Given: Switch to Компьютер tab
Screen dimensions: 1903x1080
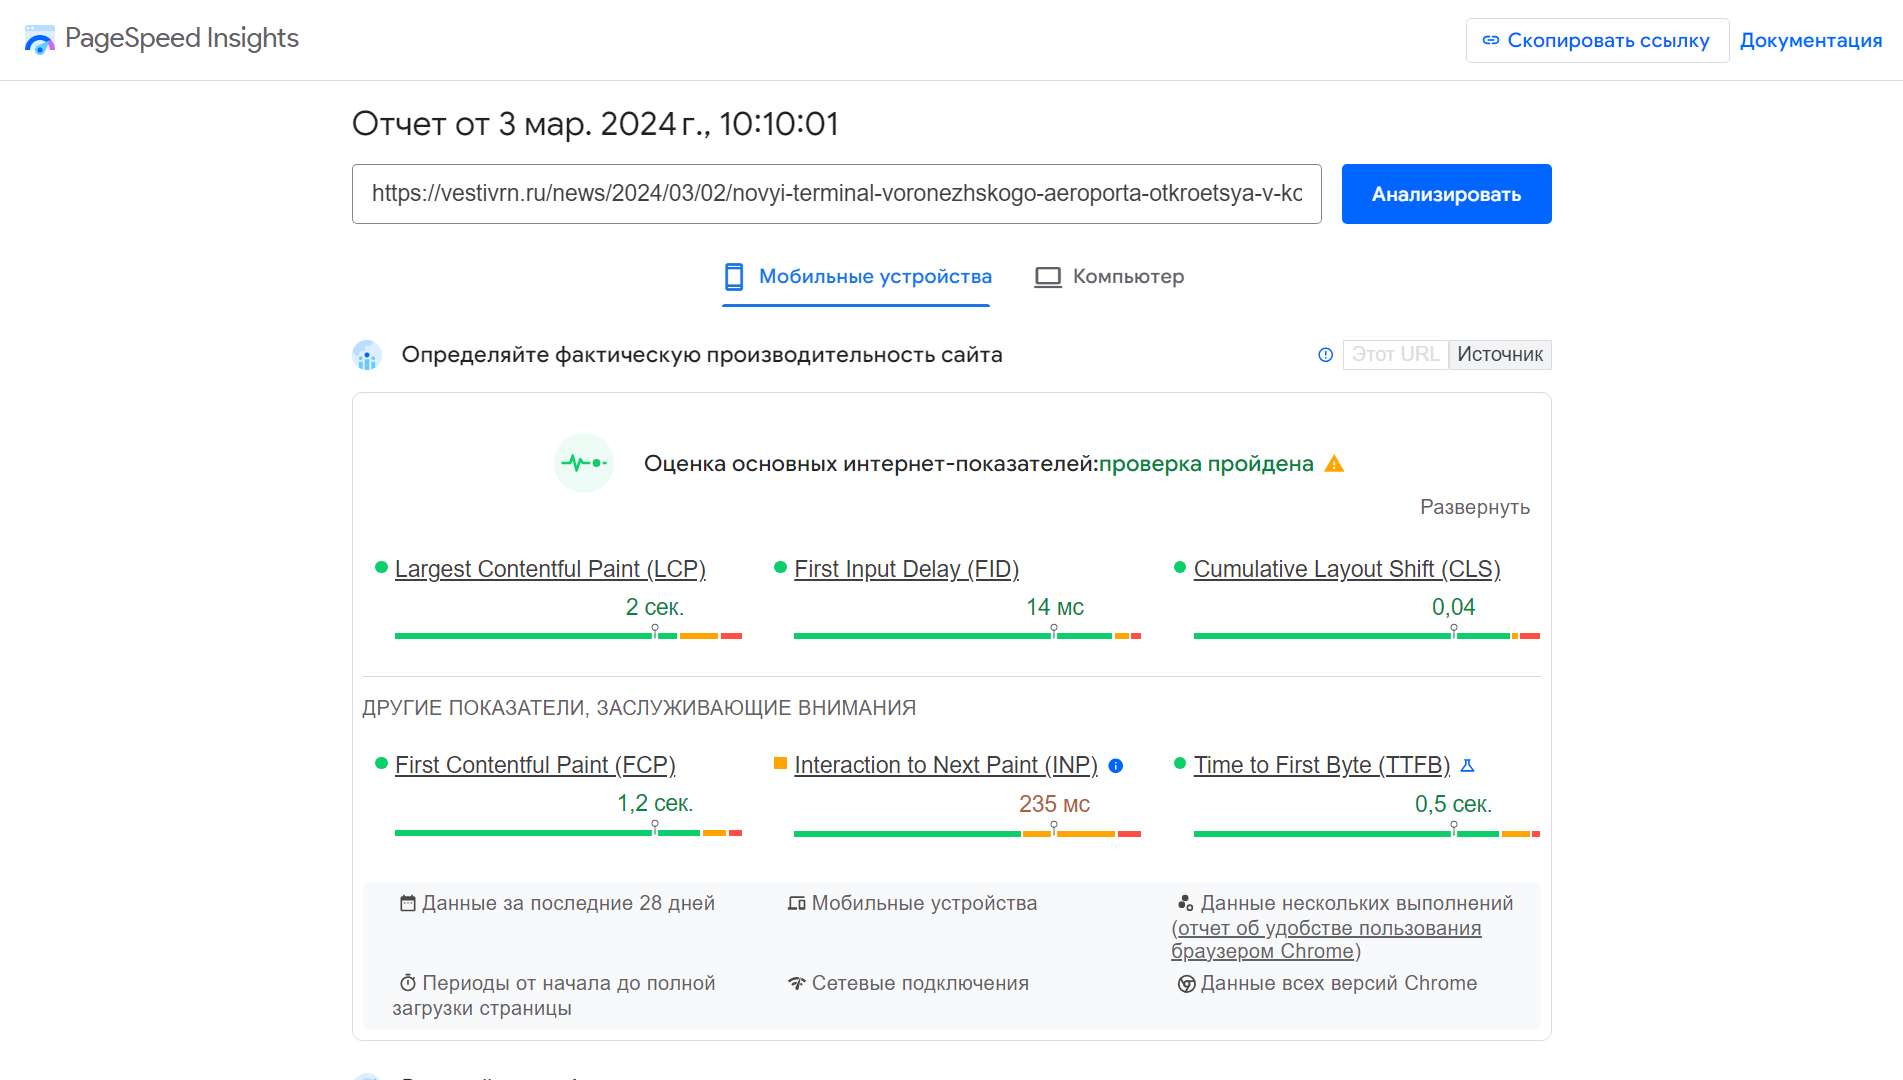Looking at the screenshot, I should tap(1110, 277).
